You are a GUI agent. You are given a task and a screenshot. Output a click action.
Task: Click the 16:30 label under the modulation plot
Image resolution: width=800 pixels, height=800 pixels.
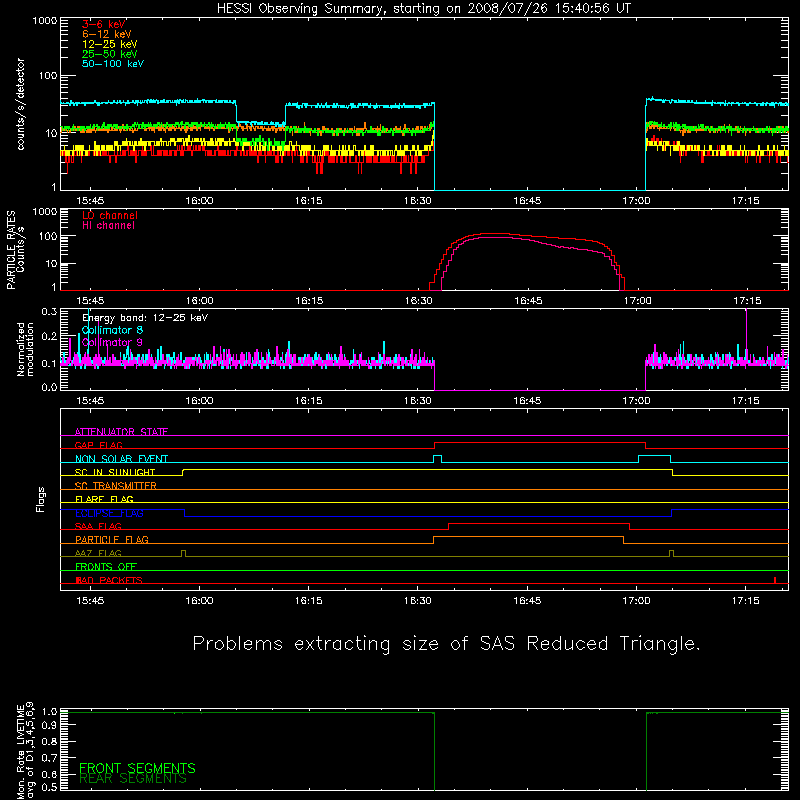point(418,401)
